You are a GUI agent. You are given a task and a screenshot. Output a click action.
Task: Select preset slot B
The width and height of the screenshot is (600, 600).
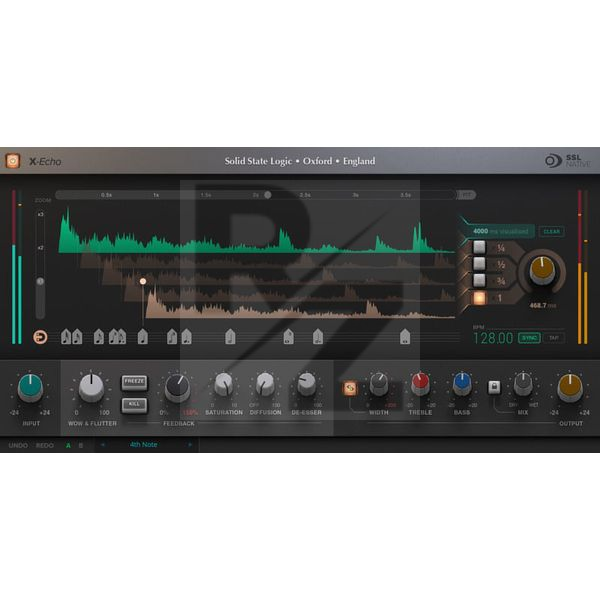click(x=80, y=445)
